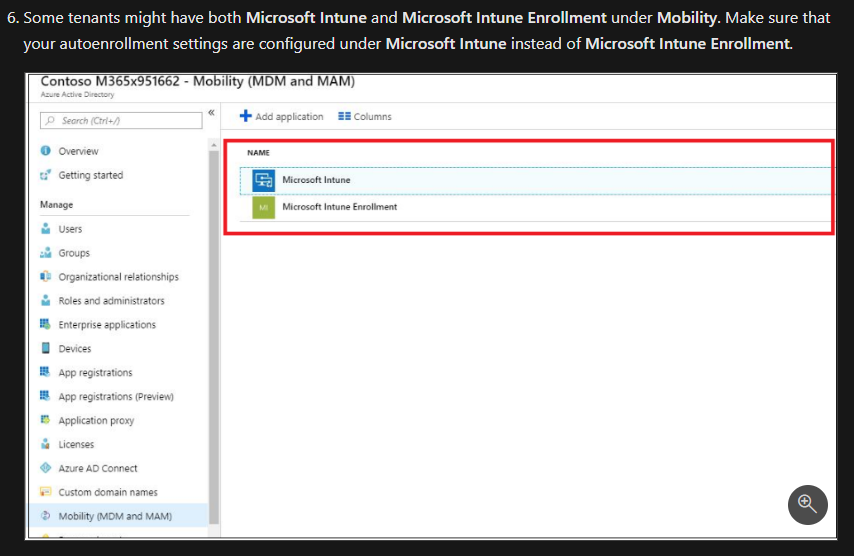This screenshot has height=556, width=854.
Task: Open Getting started in sidebar
Action: point(91,175)
